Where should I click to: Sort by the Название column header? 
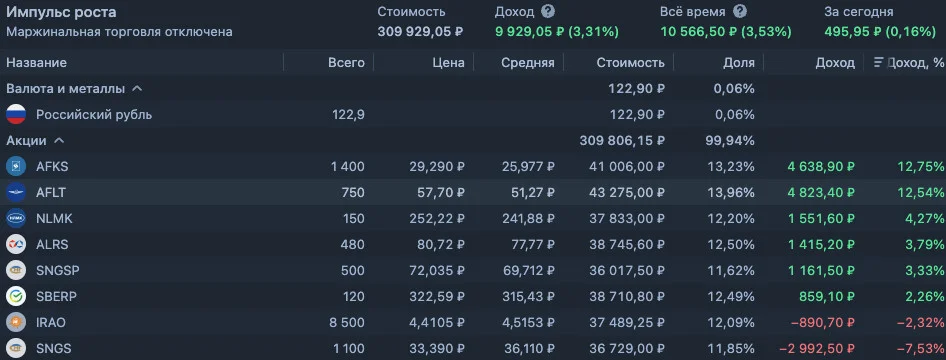[x=36, y=63]
